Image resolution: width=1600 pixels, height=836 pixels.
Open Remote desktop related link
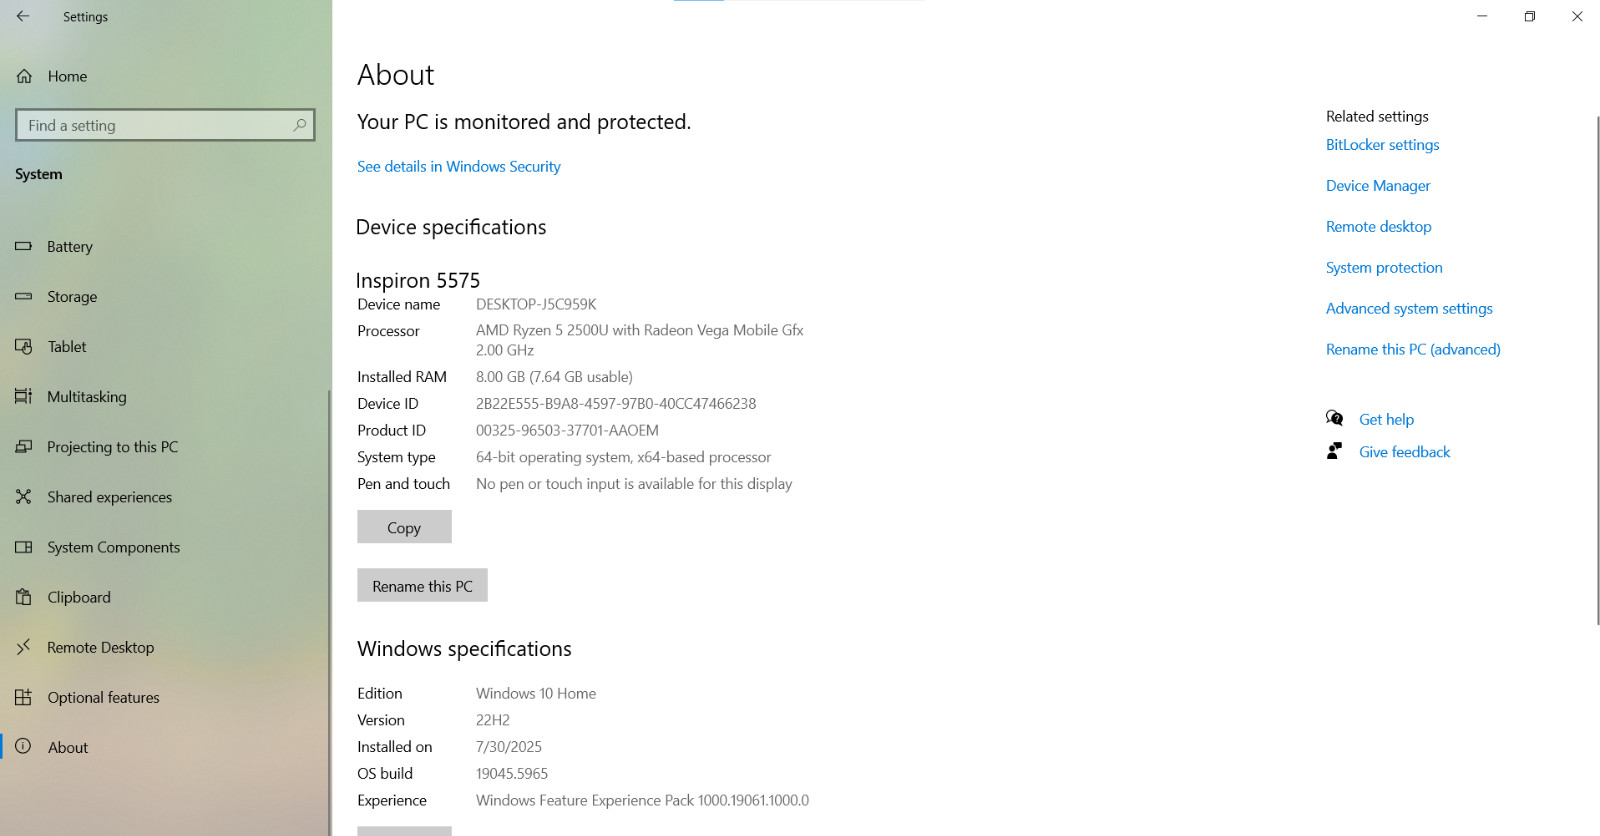1379,226
